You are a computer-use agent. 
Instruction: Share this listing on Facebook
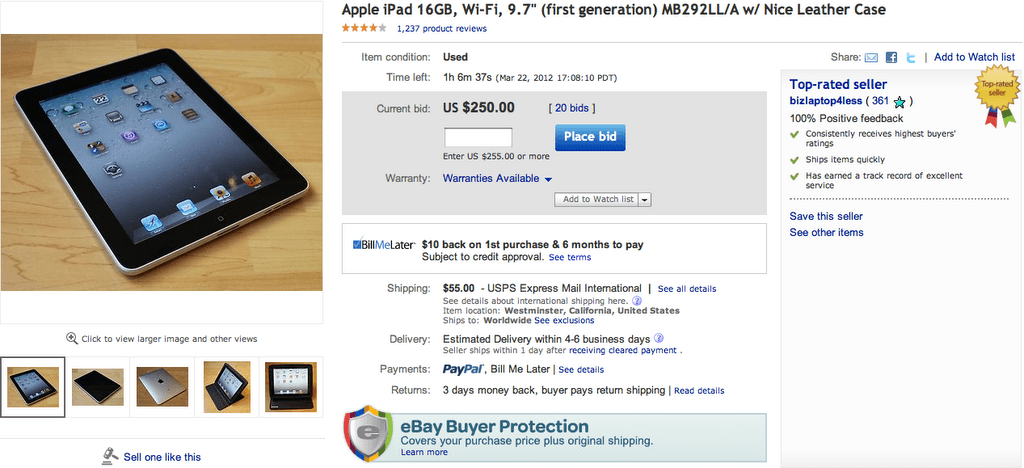coord(891,58)
